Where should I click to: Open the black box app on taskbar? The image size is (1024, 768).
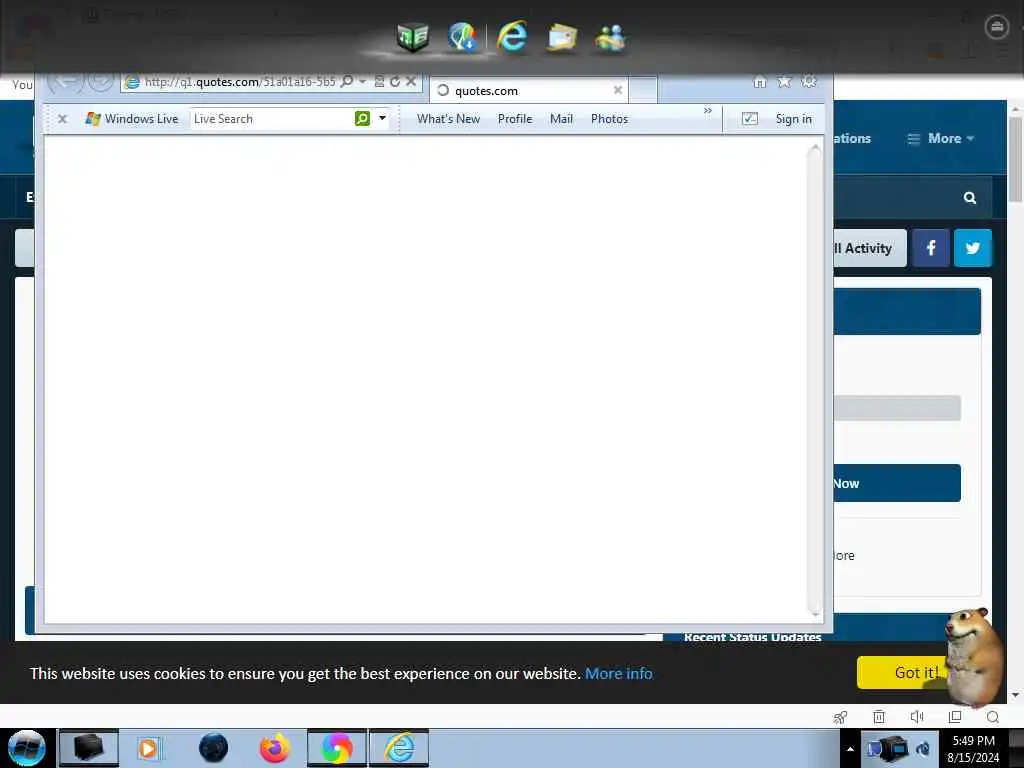[x=89, y=748]
